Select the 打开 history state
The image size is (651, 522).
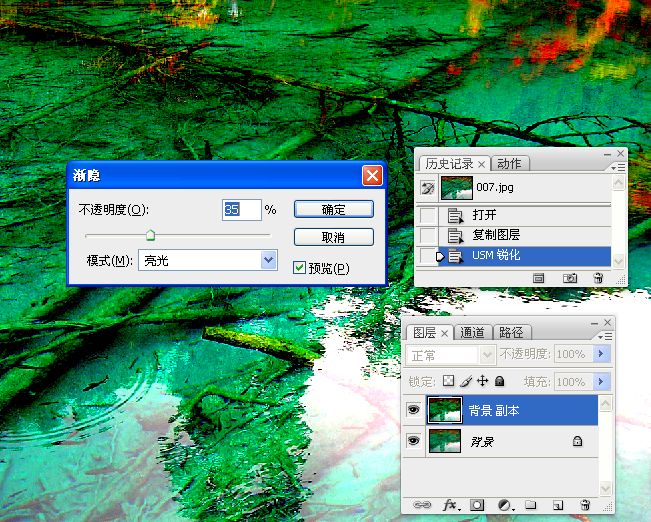(x=525, y=216)
